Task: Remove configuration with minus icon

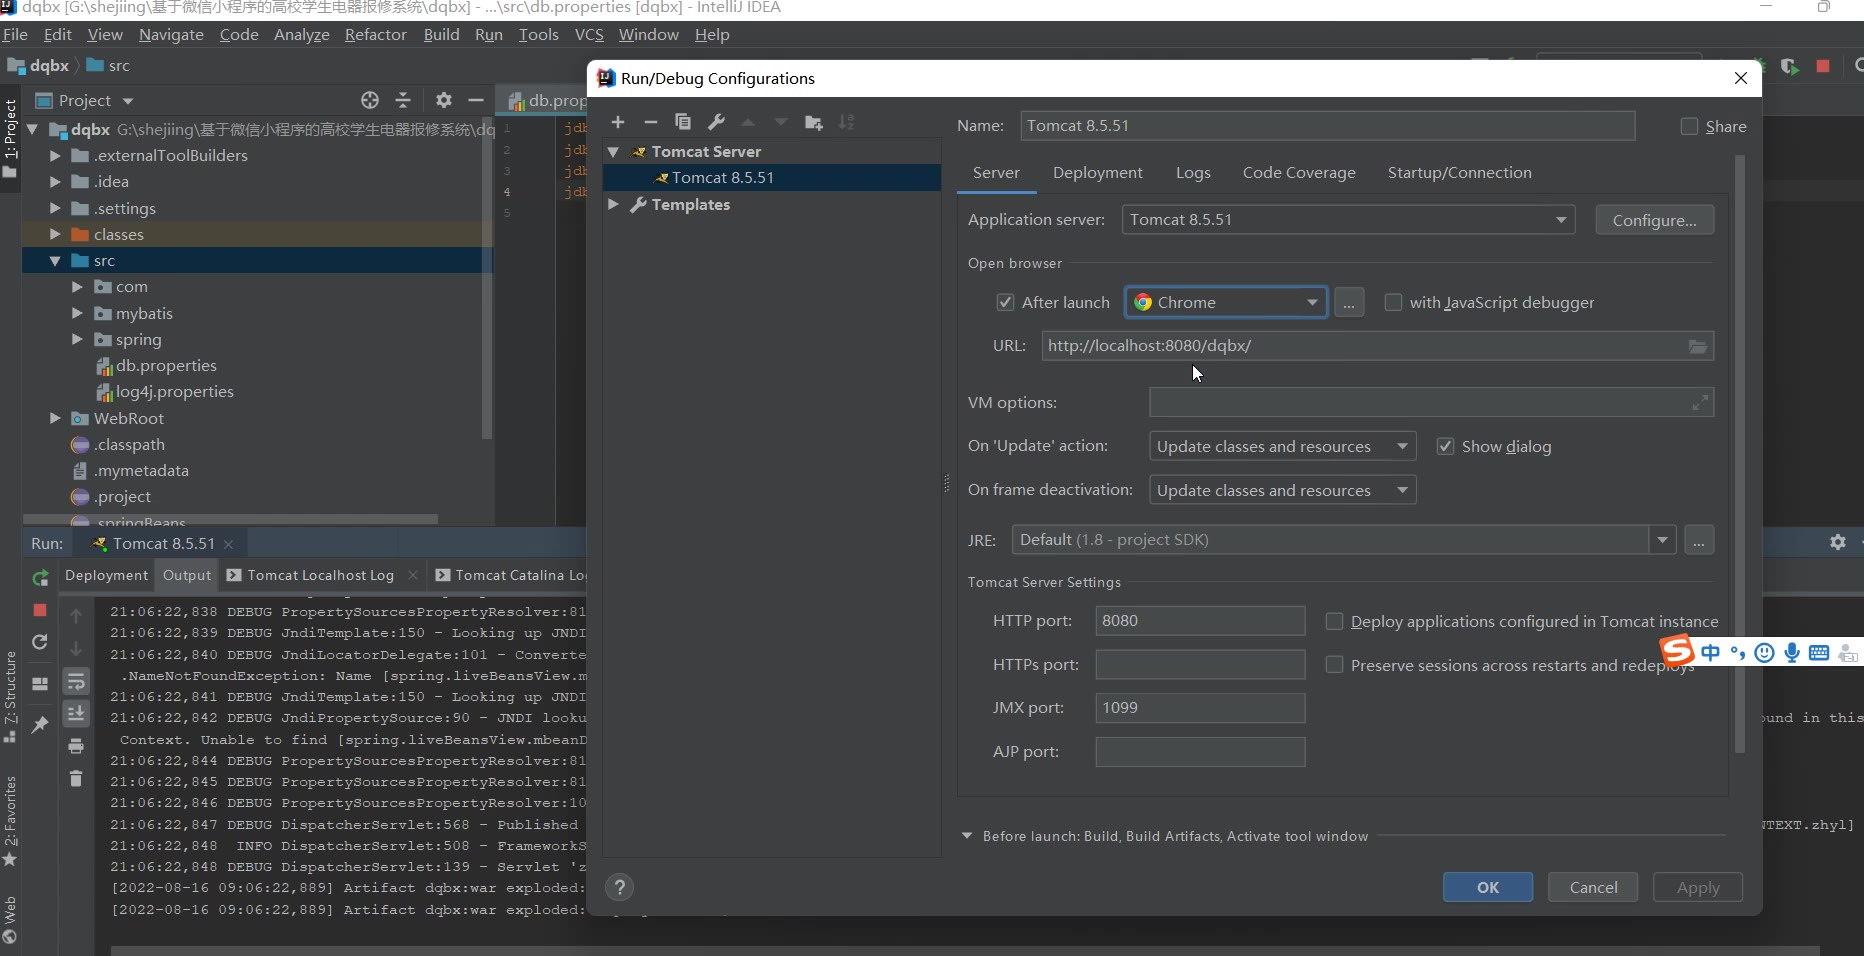Action: point(651,122)
